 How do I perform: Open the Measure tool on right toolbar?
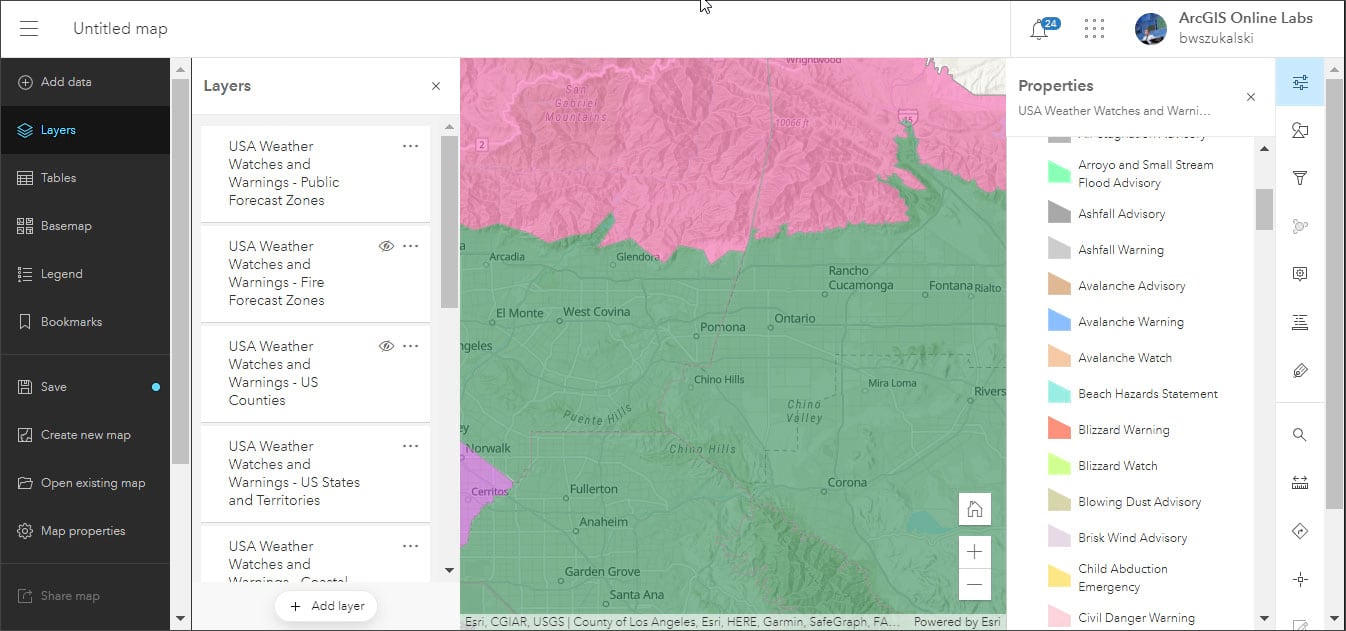pyautogui.click(x=1300, y=483)
